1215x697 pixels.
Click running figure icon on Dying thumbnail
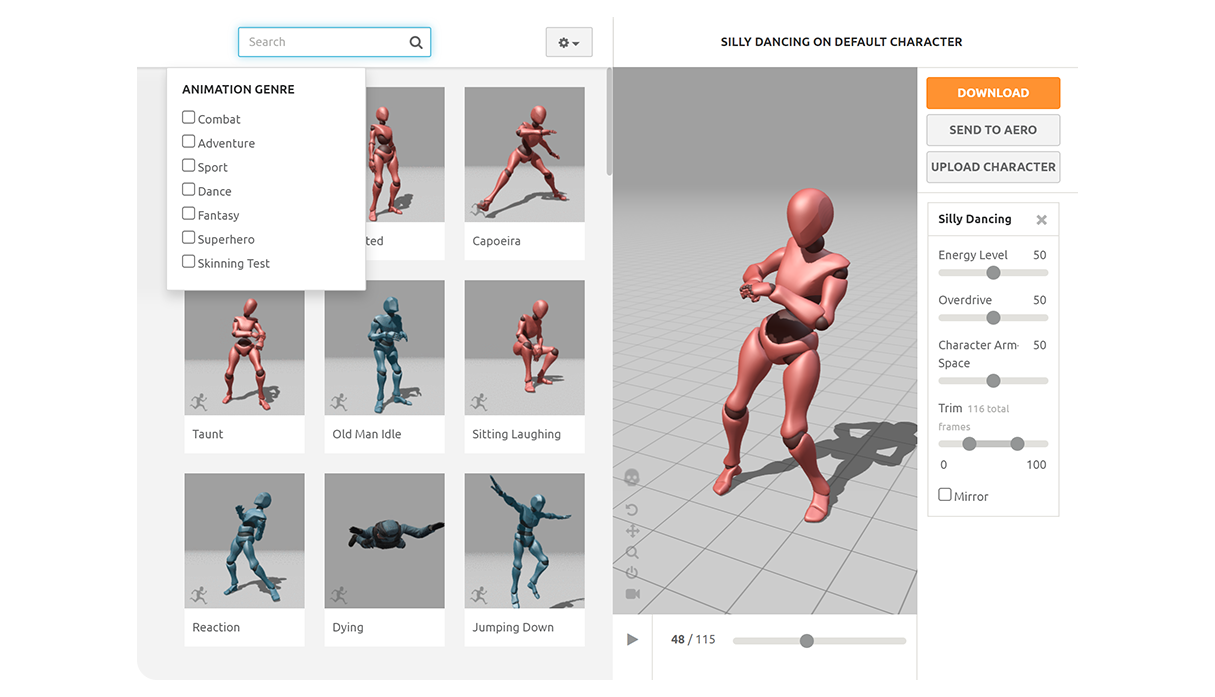coord(339,595)
